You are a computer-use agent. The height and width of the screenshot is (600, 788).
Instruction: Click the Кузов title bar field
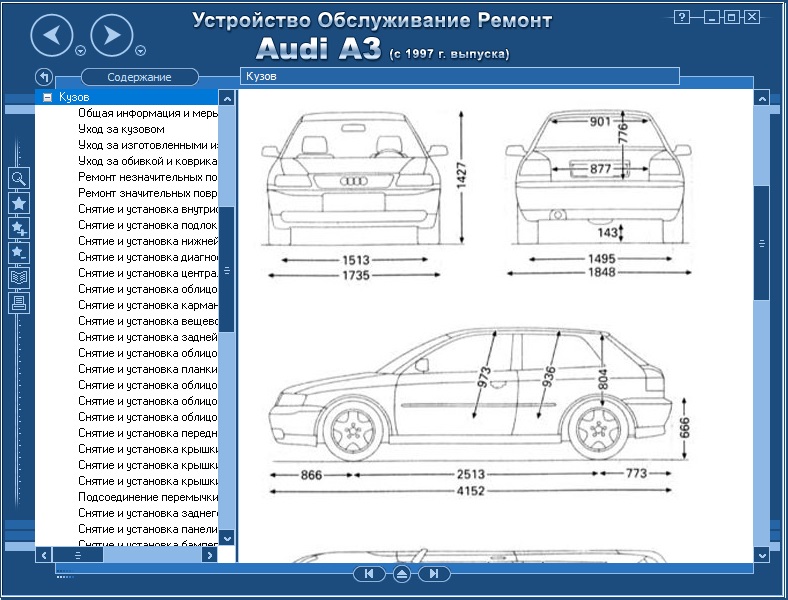(x=459, y=76)
